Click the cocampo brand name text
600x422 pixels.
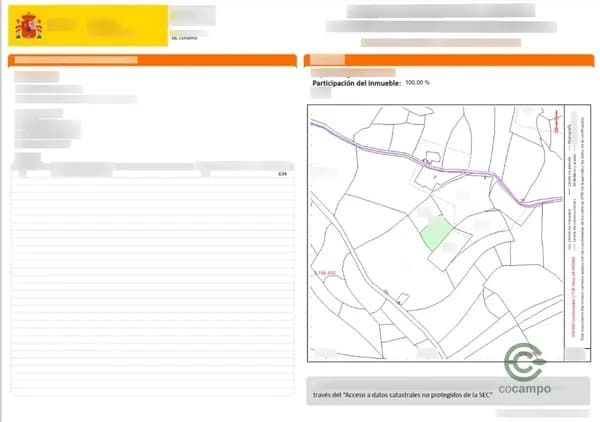pyautogui.click(x=526, y=389)
